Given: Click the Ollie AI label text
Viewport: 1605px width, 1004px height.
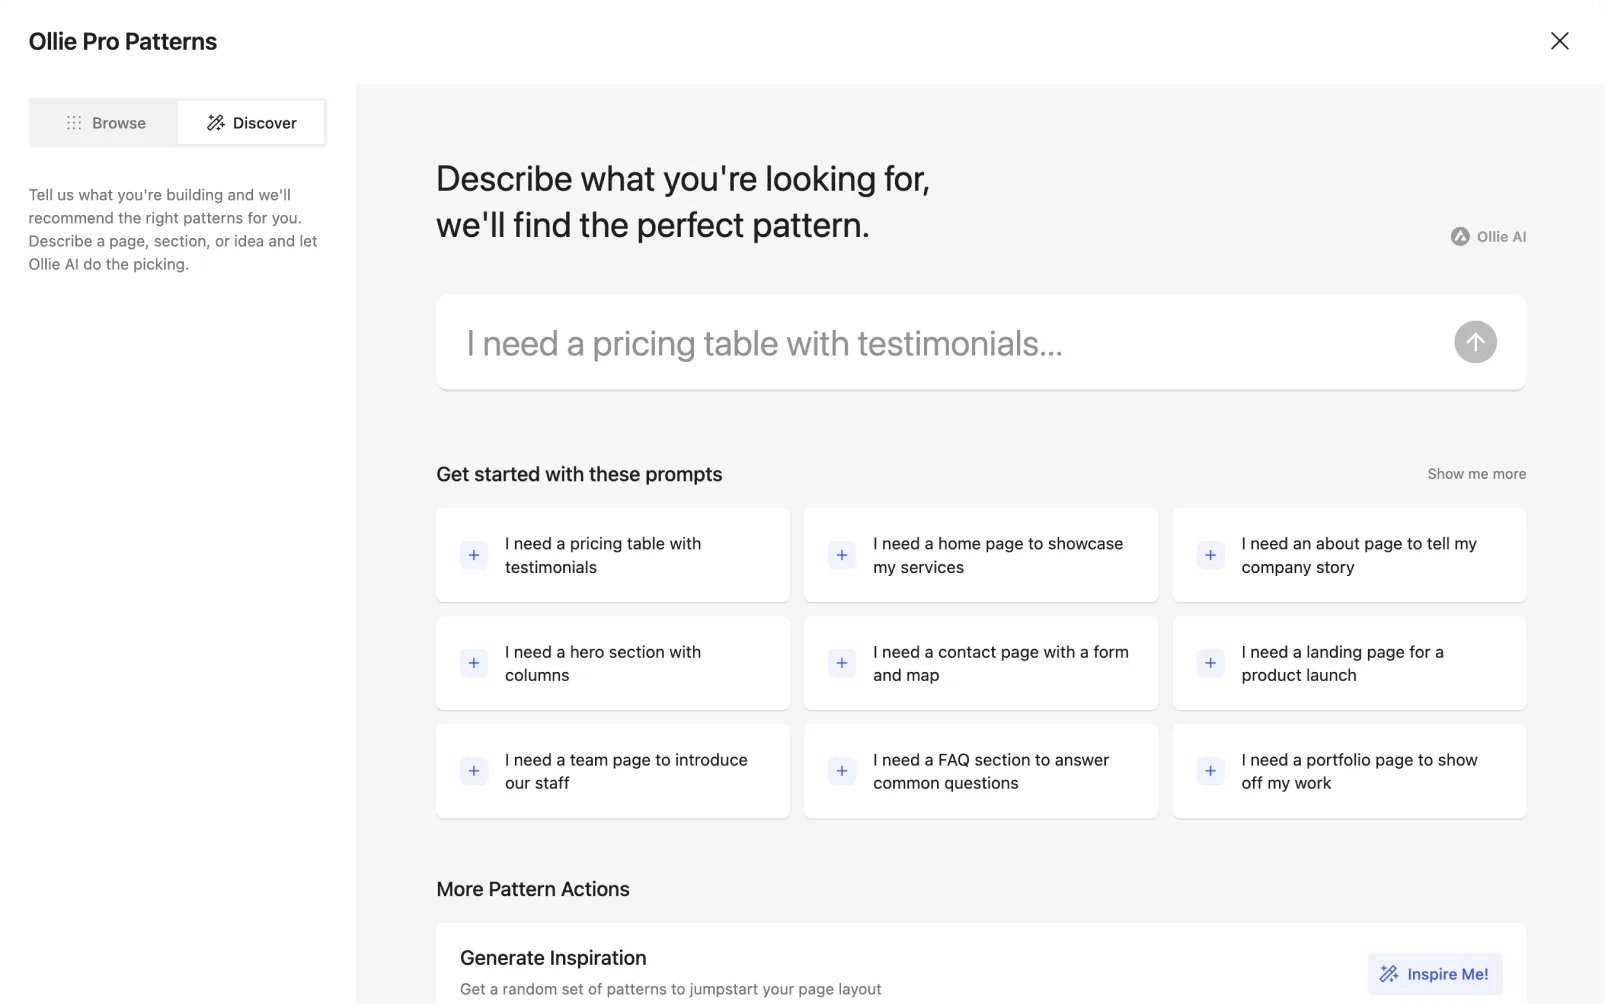Looking at the screenshot, I should tap(1502, 237).
